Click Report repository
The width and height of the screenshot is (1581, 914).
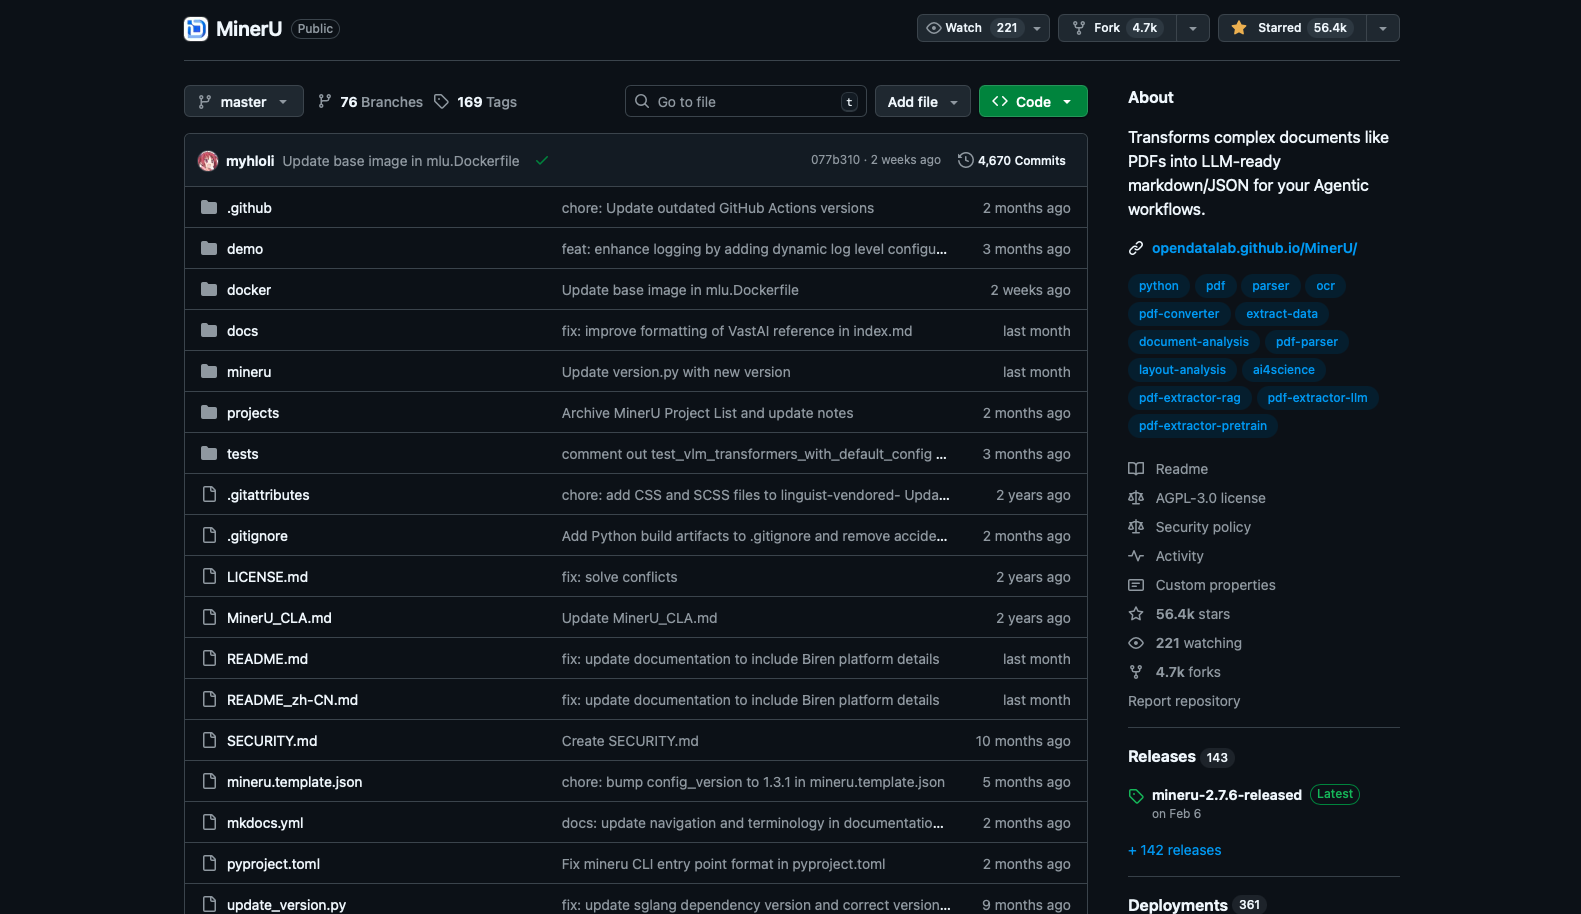coord(1184,701)
